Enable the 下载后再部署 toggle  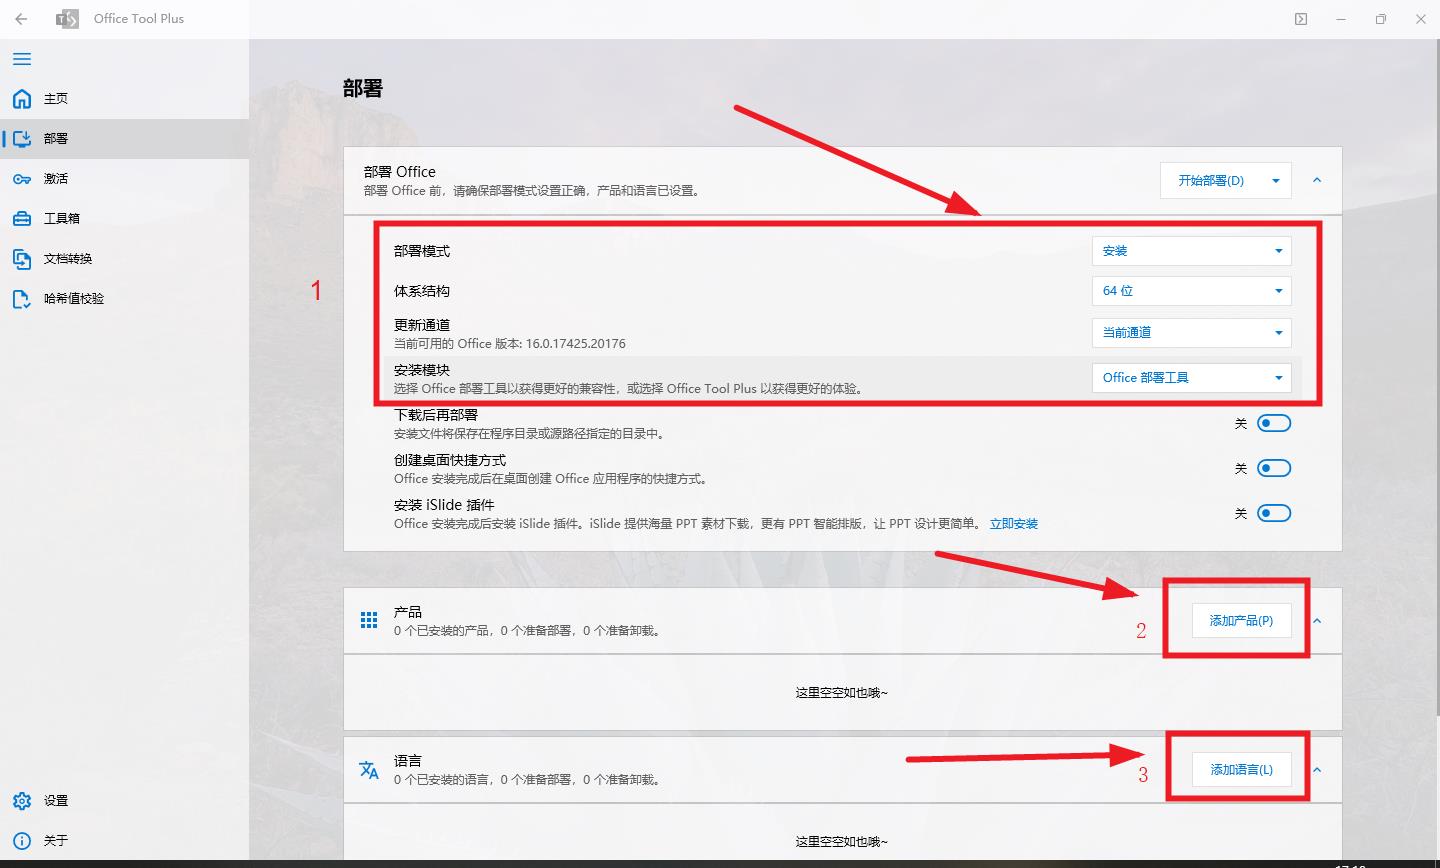[1275, 423]
